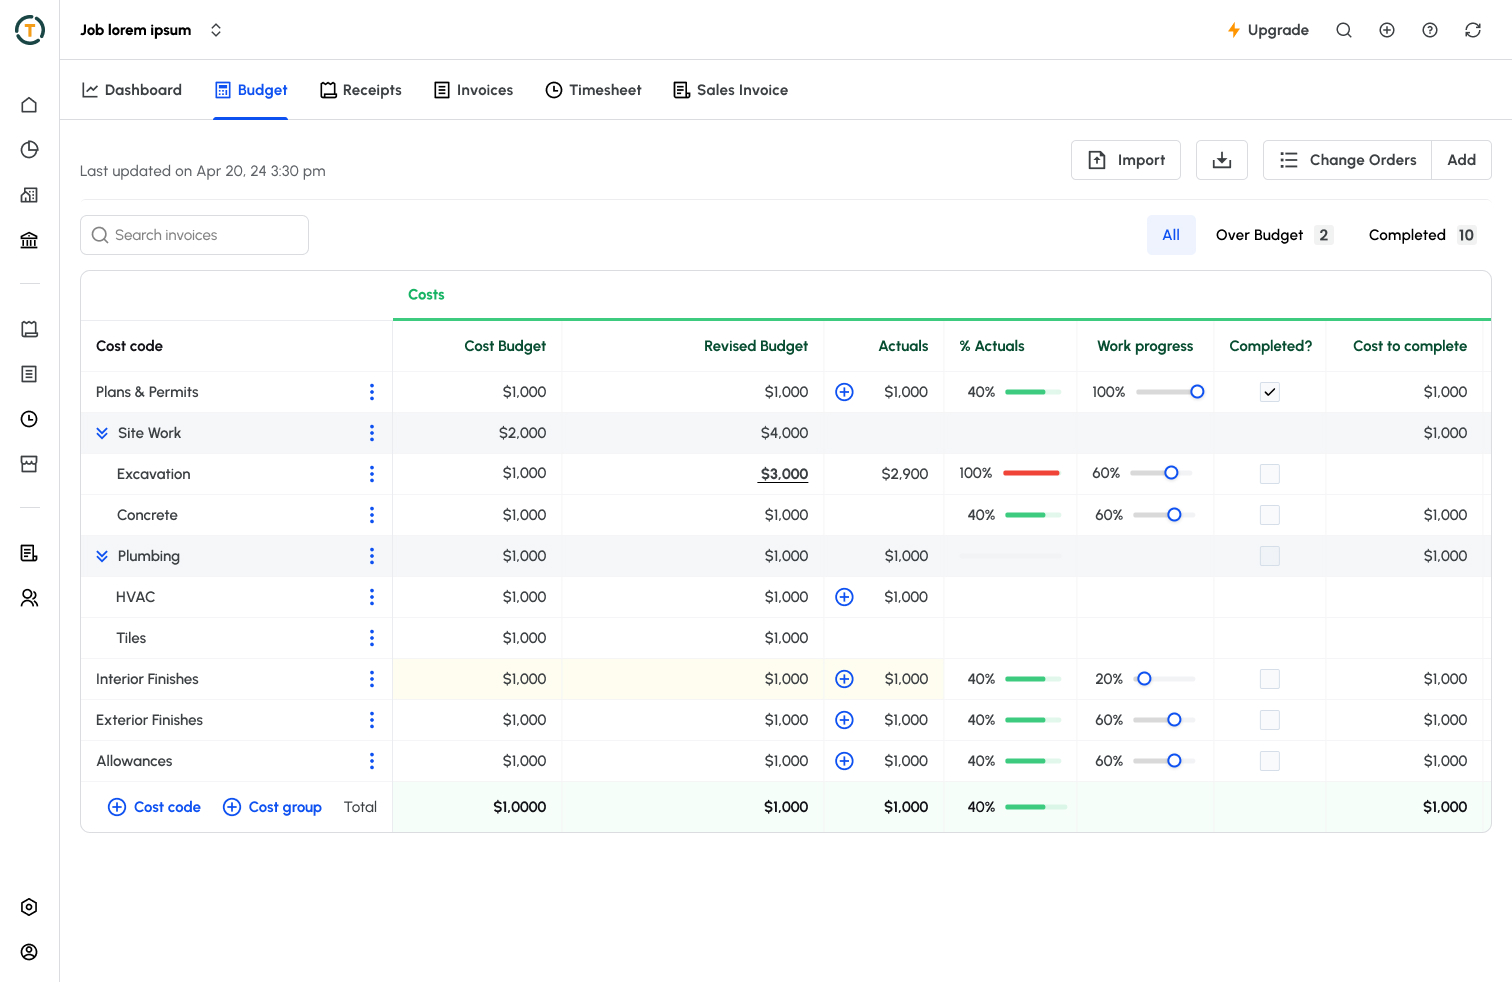The height and width of the screenshot is (982, 1512).
Task: Click plus icon beside Exterior Finishes actuals
Action: coord(844,720)
